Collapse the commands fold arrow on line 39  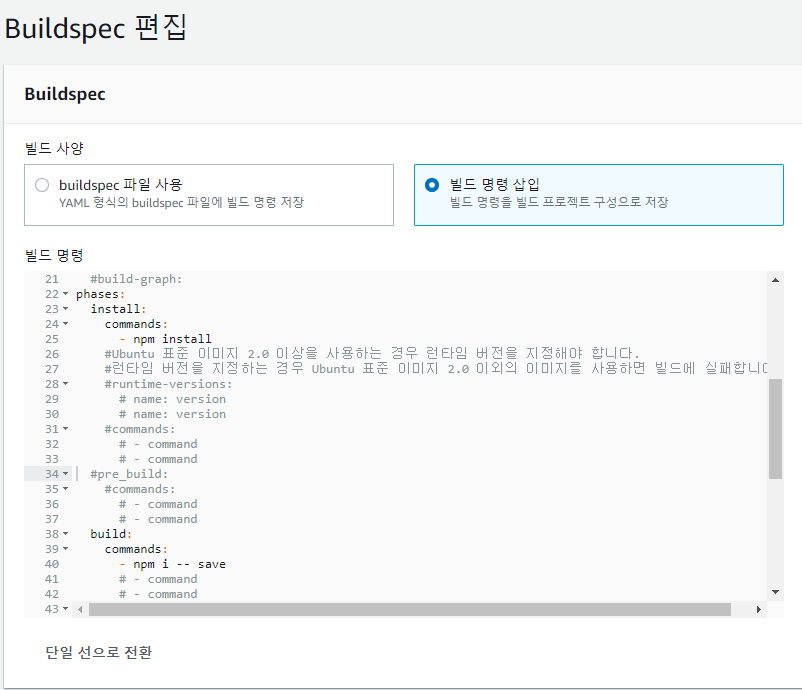coord(65,549)
